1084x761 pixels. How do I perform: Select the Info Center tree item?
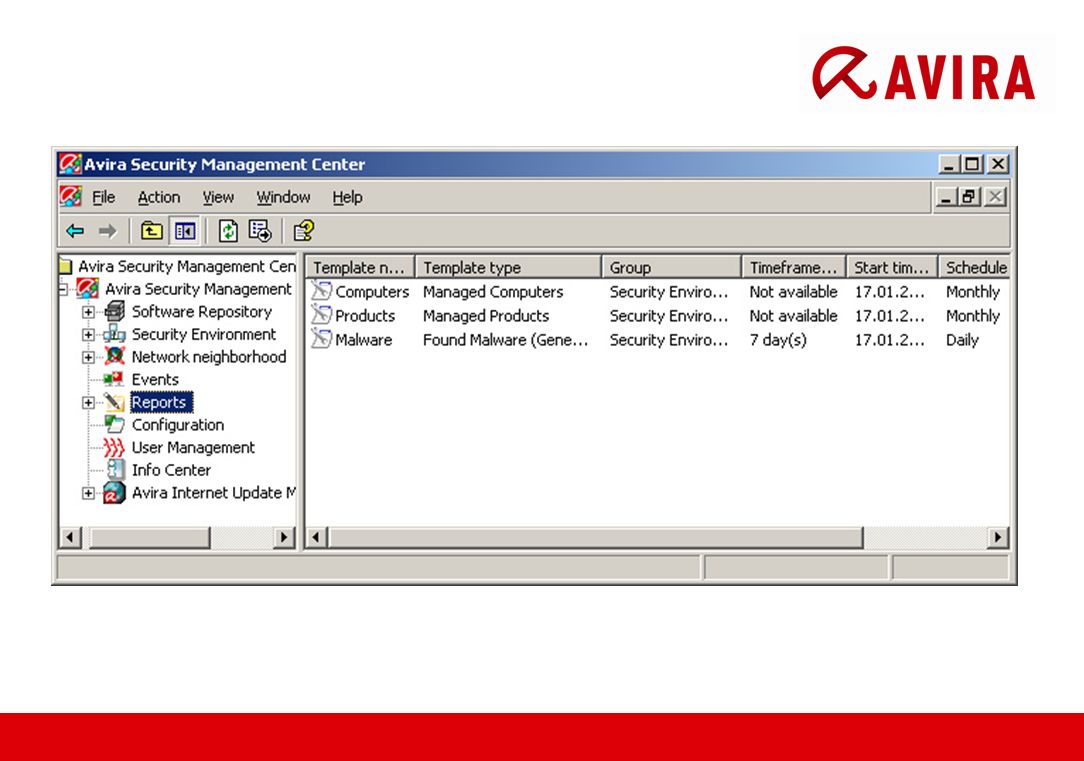pyautogui.click(x=171, y=471)
